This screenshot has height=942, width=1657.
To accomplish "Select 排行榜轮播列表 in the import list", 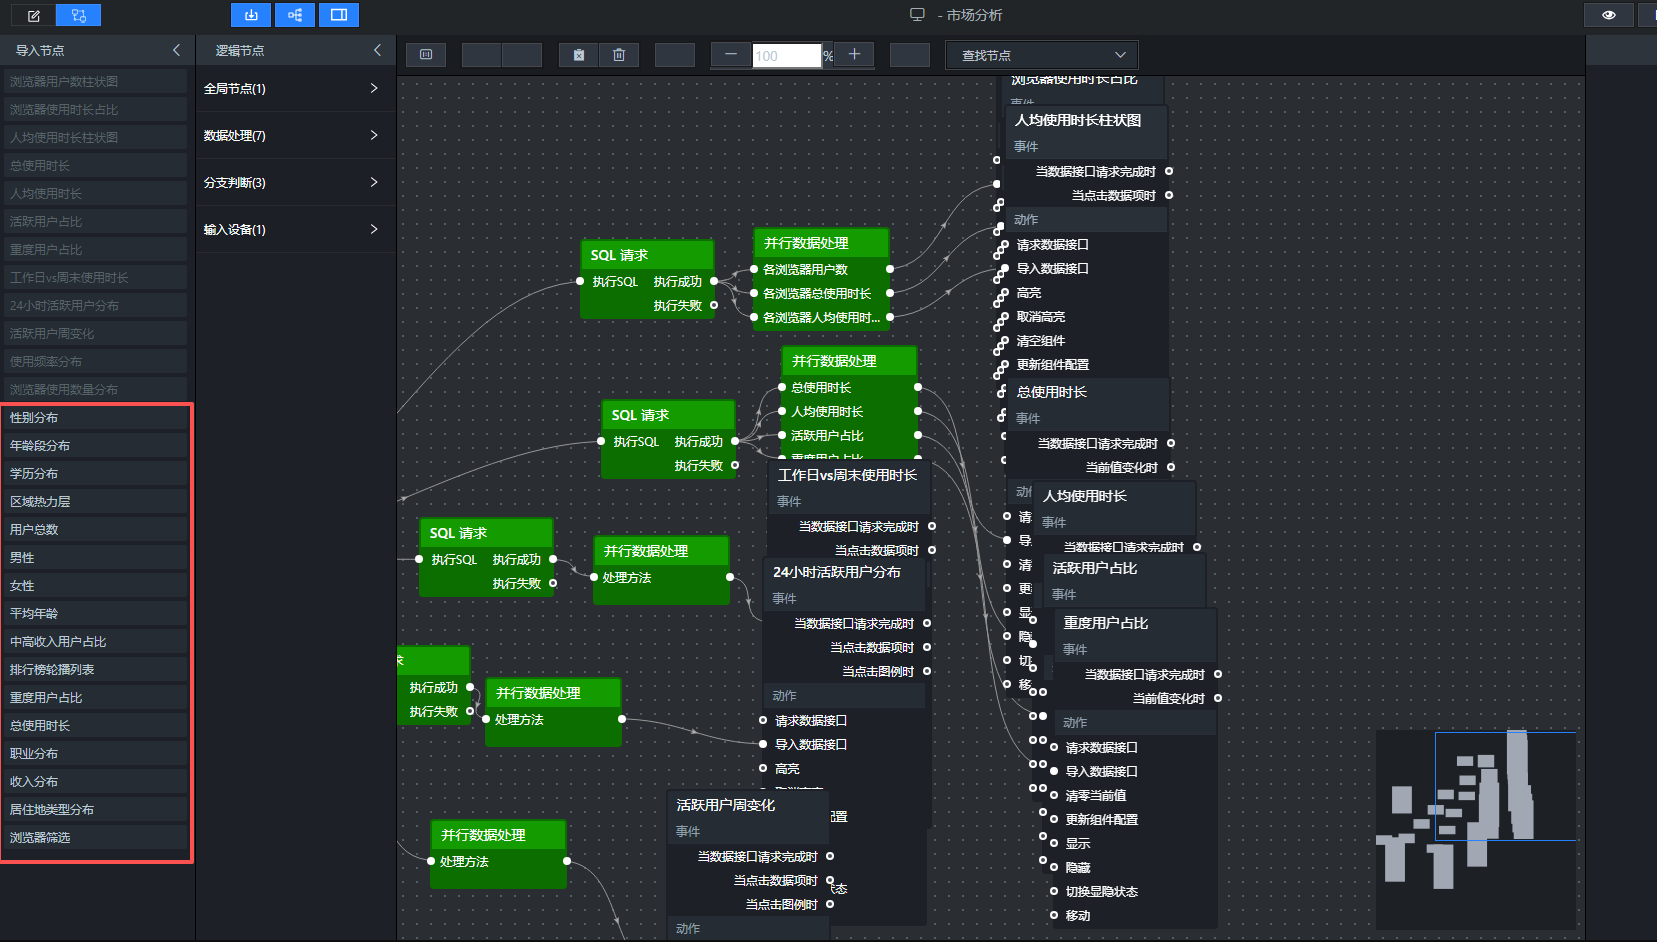I will 96,670.
